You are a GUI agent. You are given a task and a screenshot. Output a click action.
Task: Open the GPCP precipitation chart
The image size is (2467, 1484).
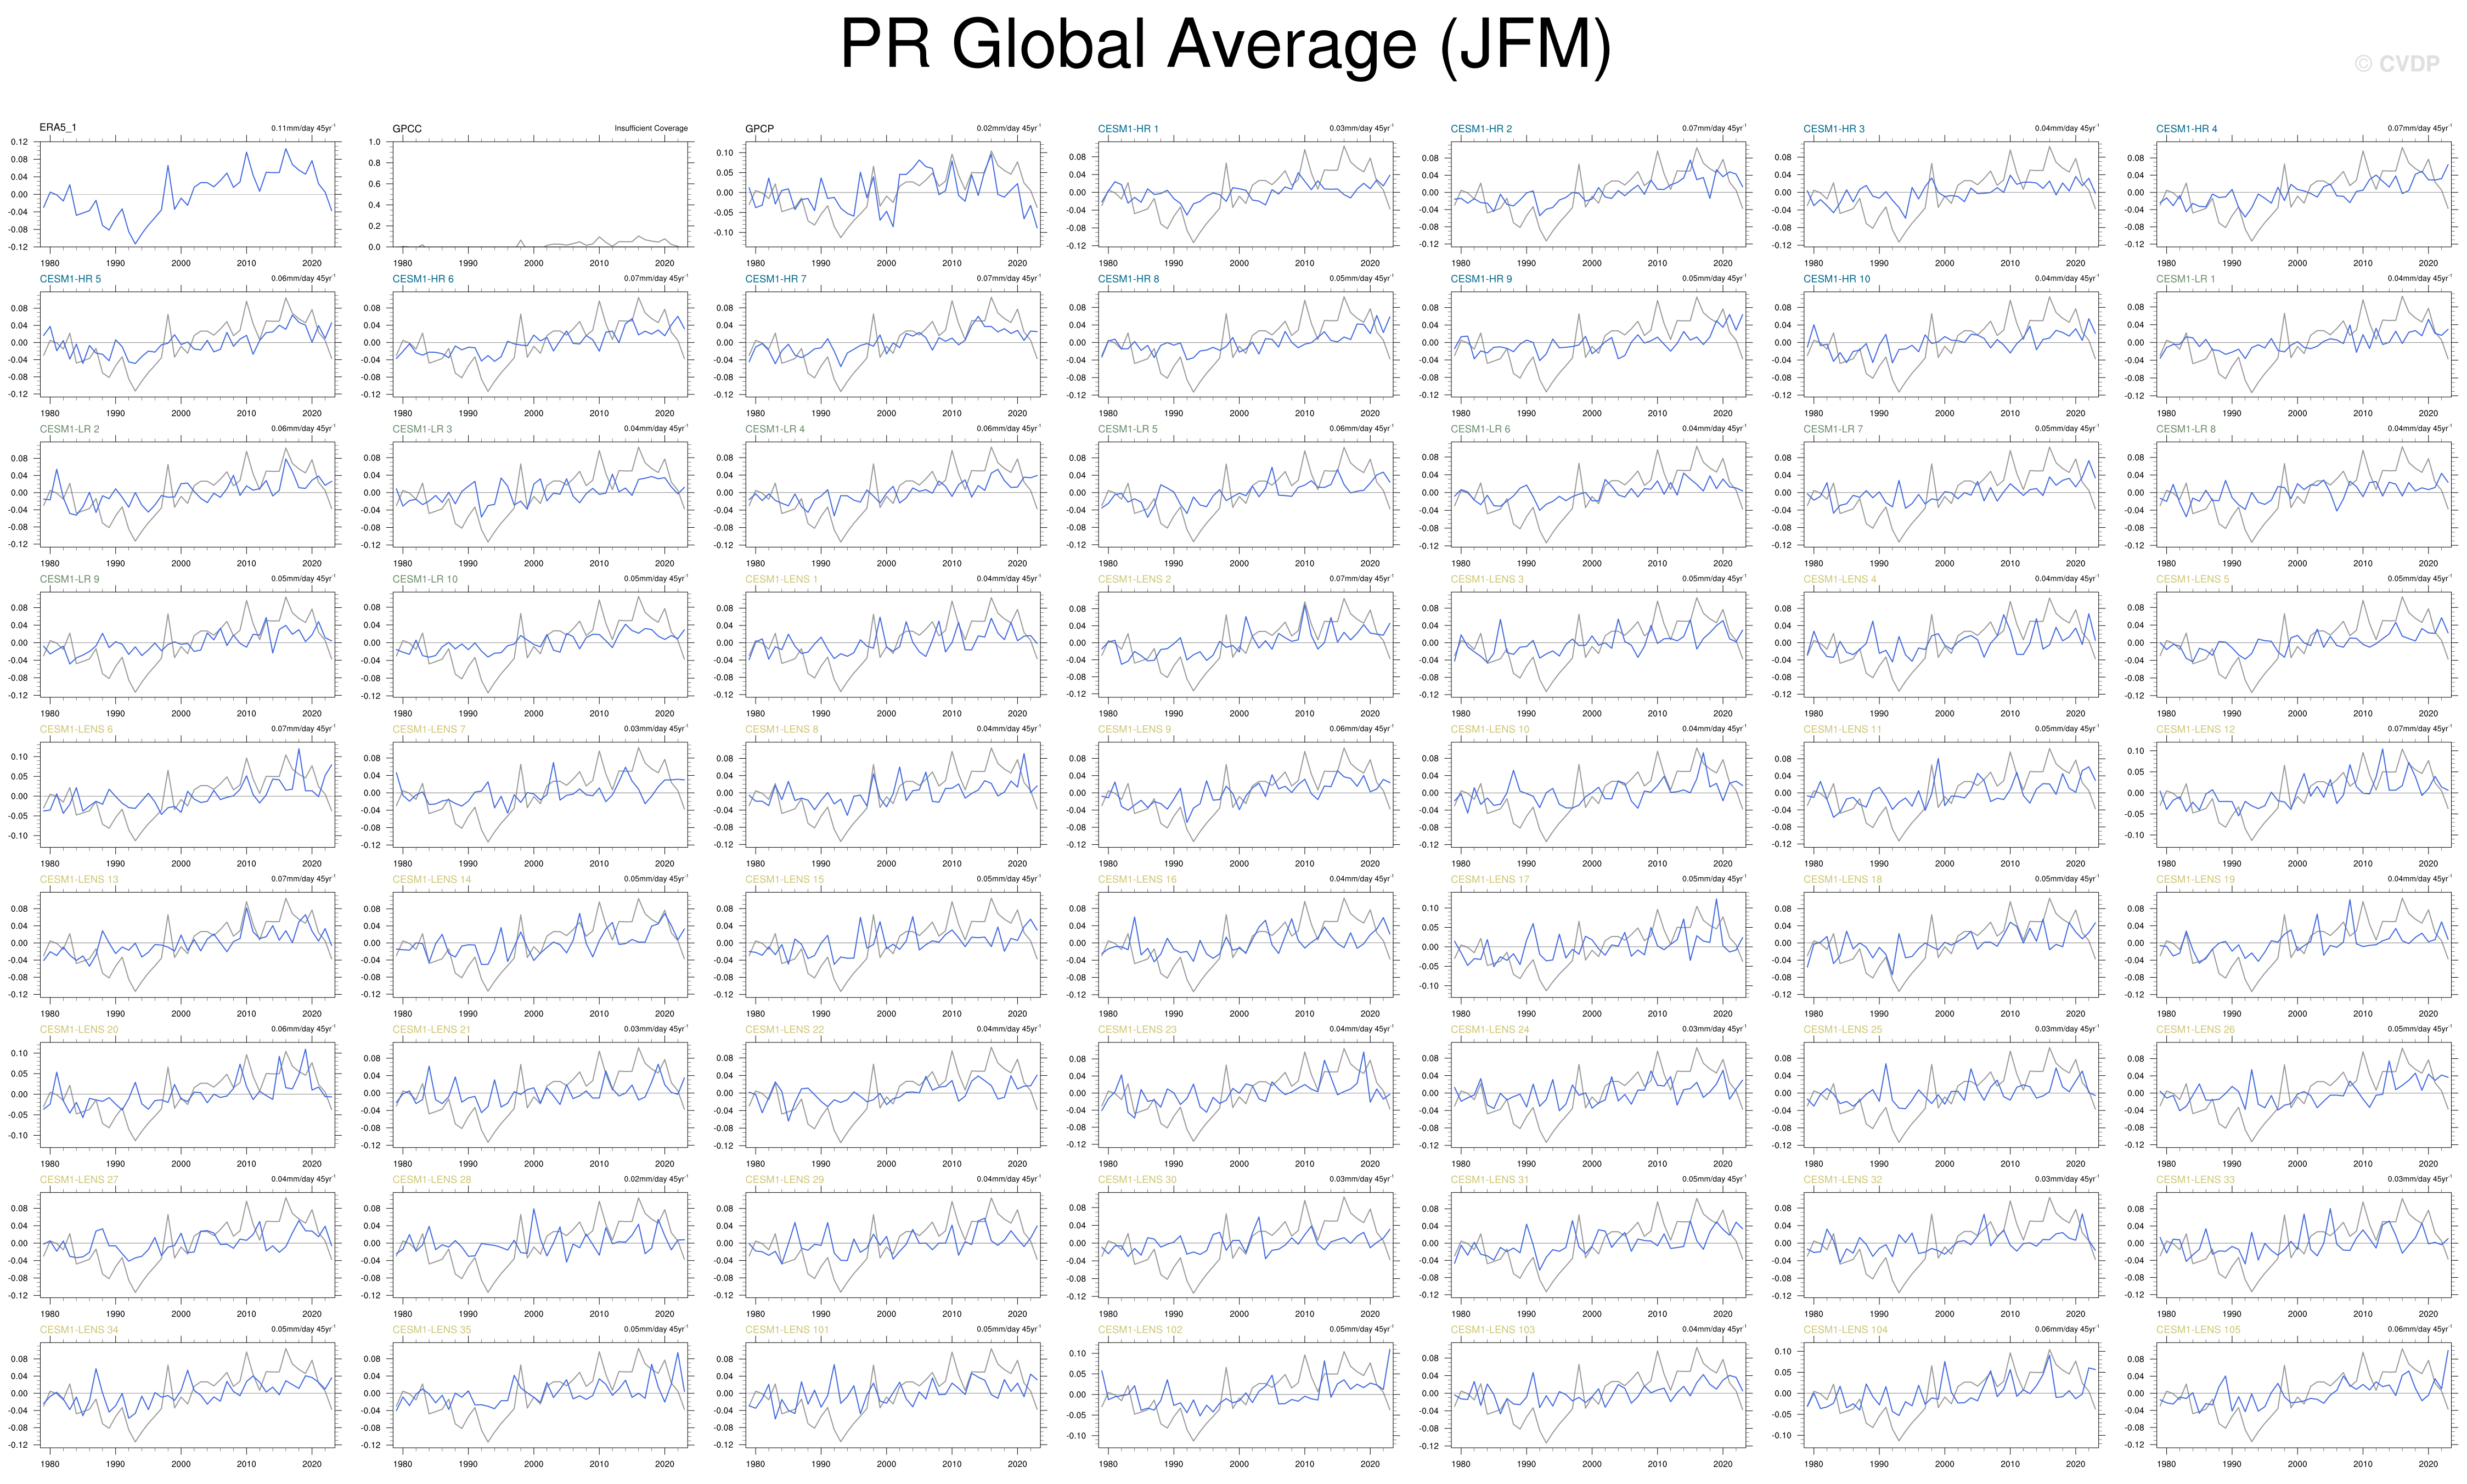coord(893,194)
